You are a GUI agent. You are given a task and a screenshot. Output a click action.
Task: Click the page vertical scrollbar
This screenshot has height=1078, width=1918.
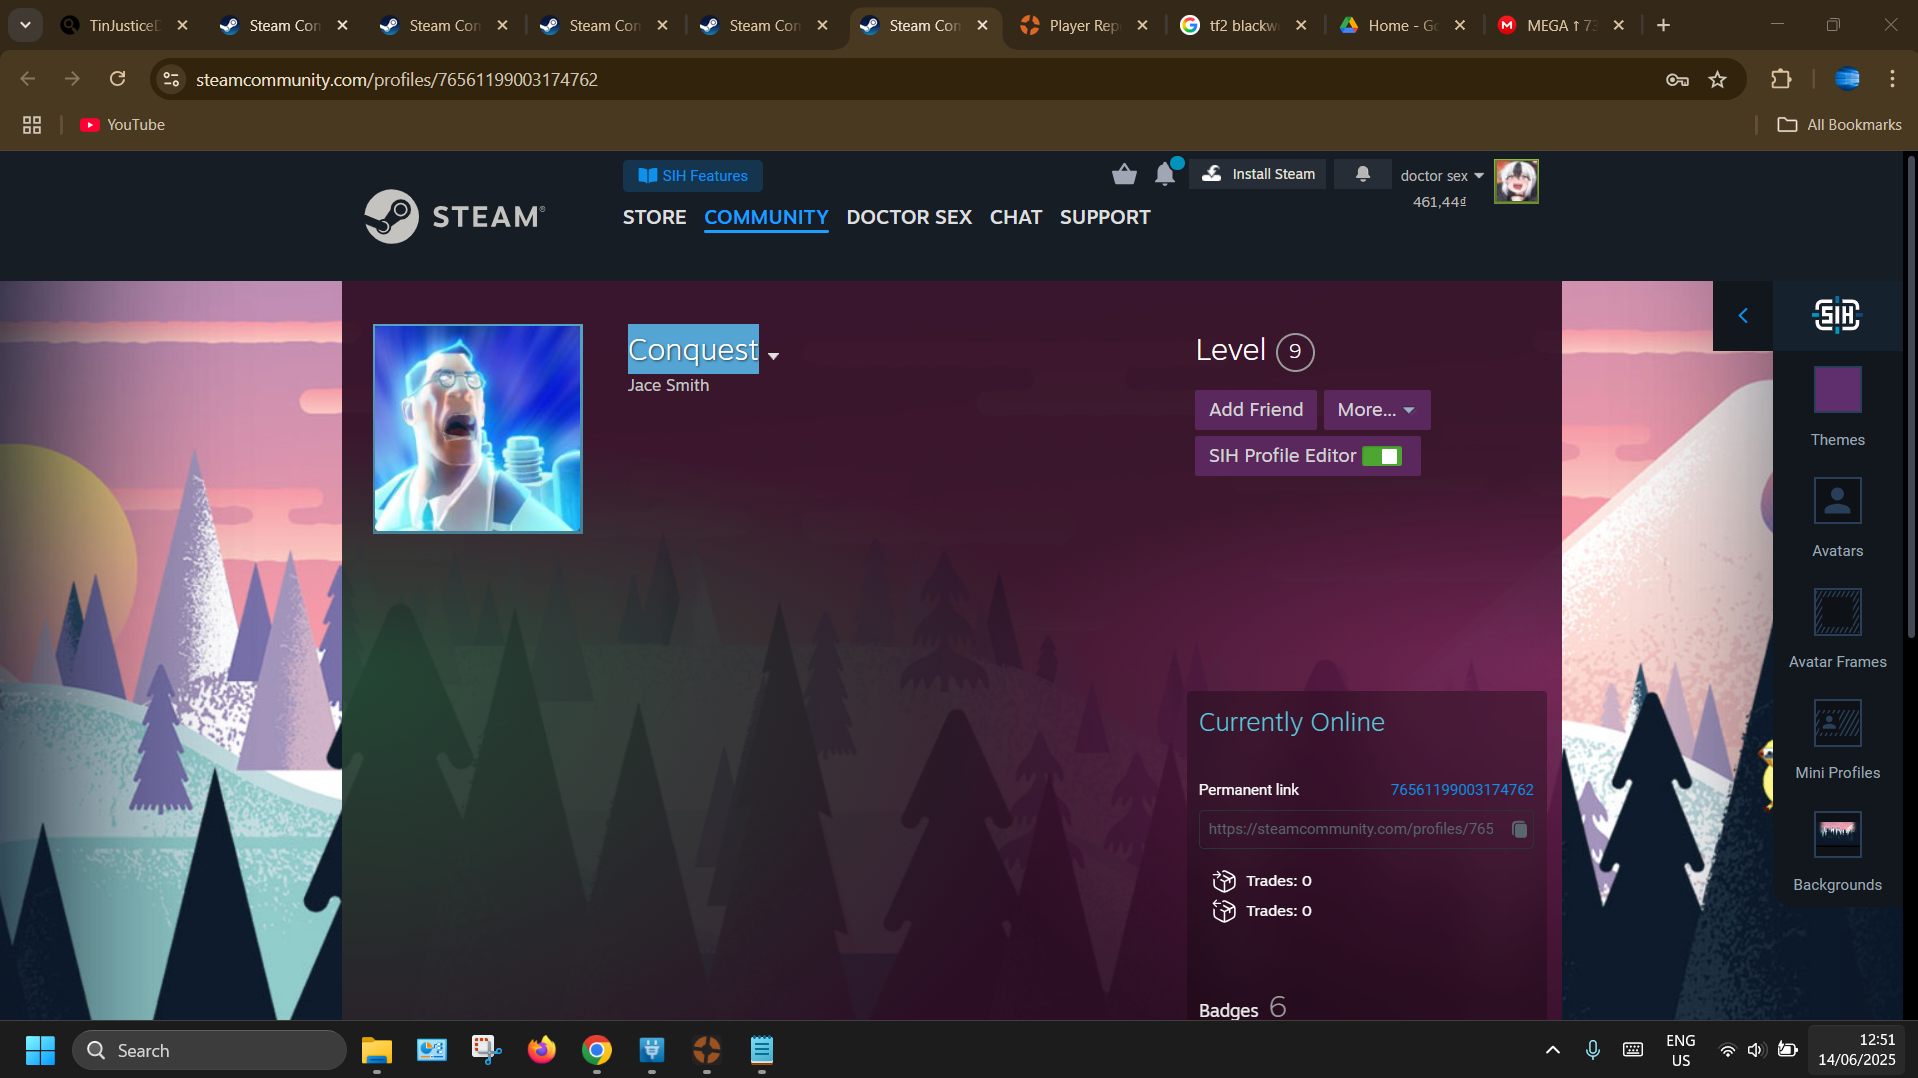[x=1911, y=396]
